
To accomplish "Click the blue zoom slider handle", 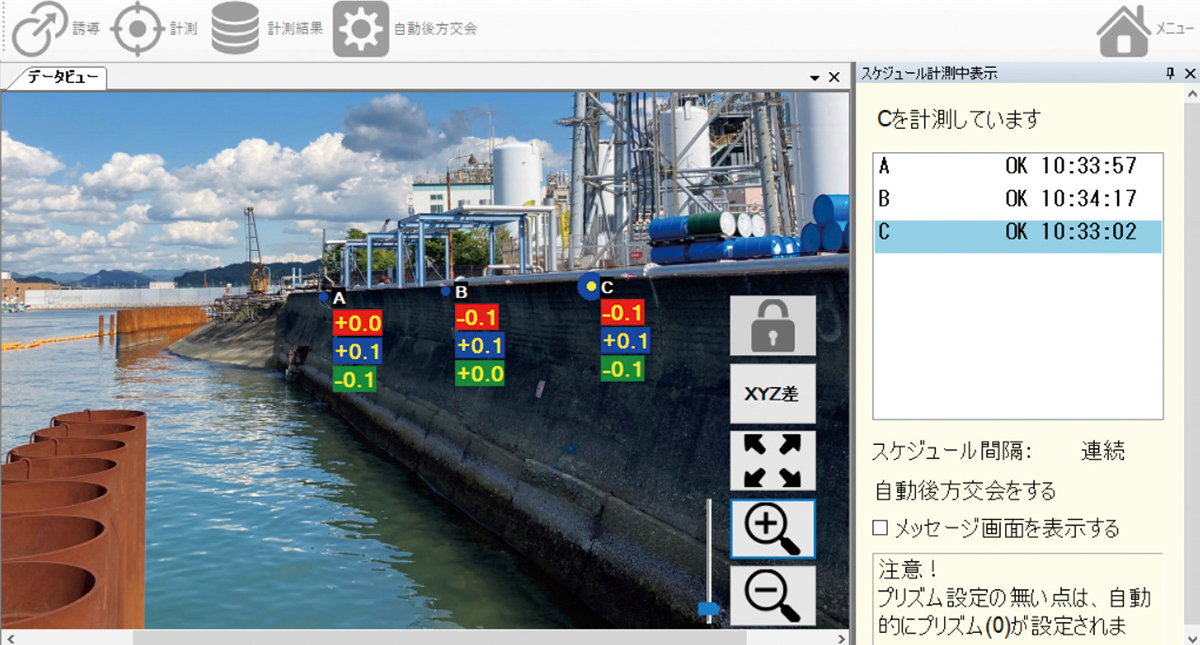I will coord(709,608).
